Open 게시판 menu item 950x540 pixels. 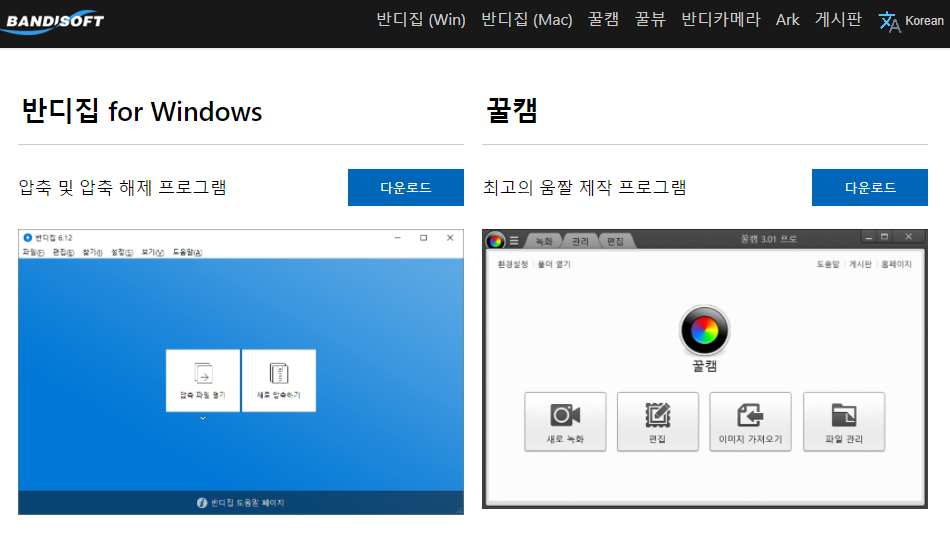point(838,19)
